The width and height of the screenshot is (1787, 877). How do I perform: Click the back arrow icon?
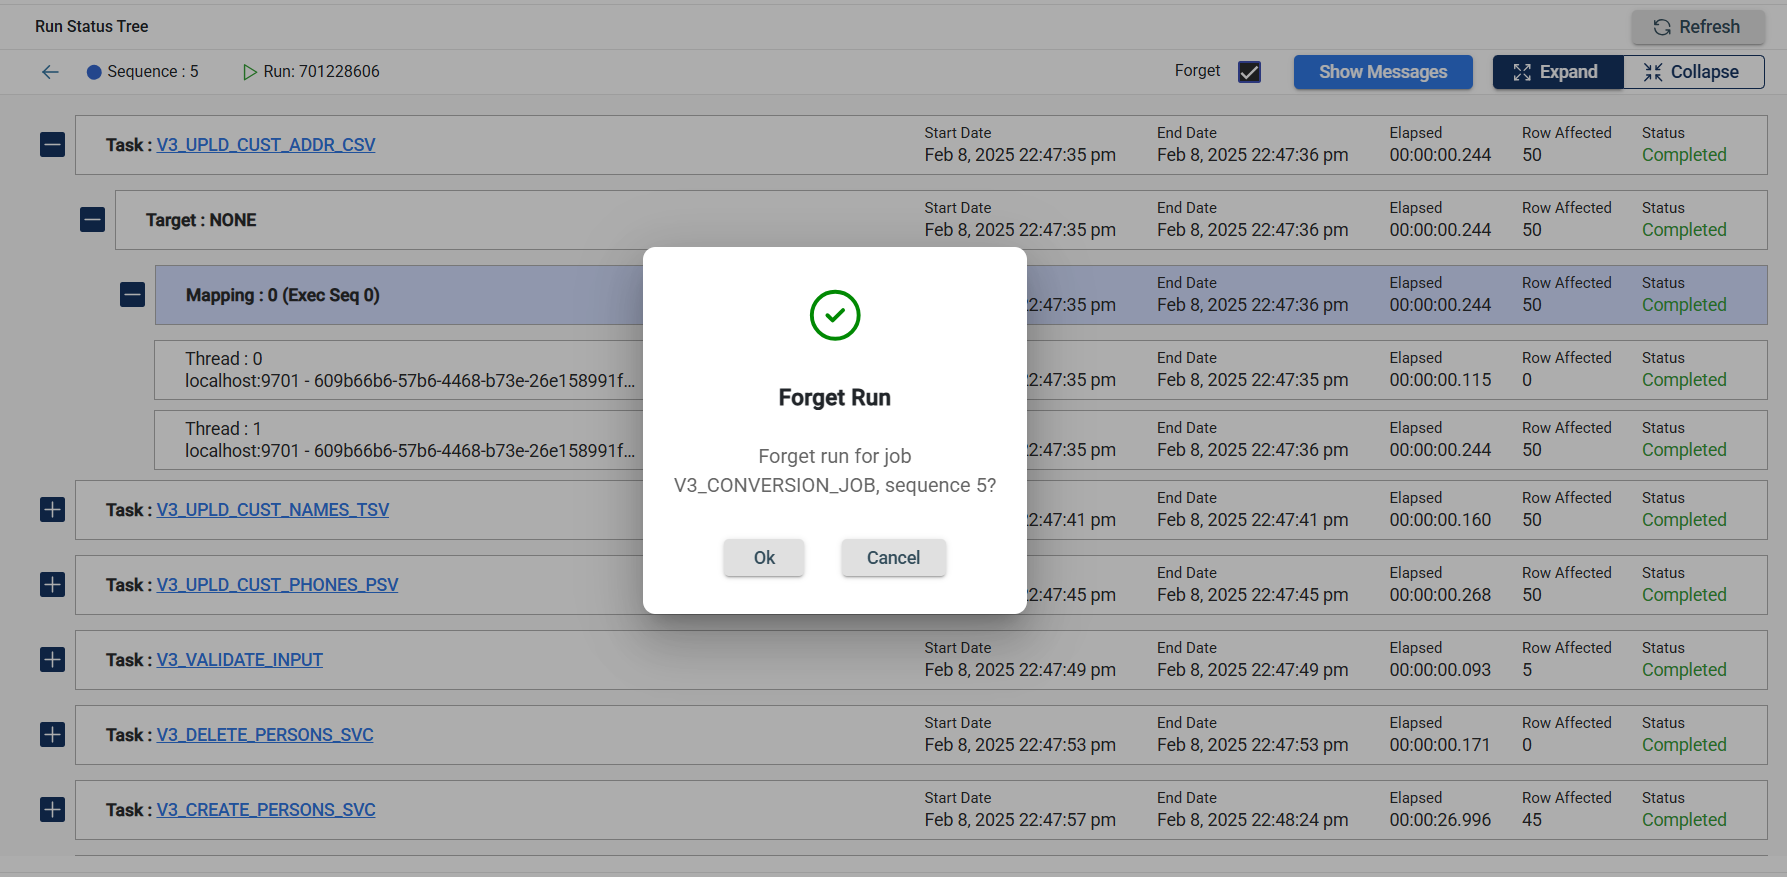pyautogui.click(x=50, y=72)
